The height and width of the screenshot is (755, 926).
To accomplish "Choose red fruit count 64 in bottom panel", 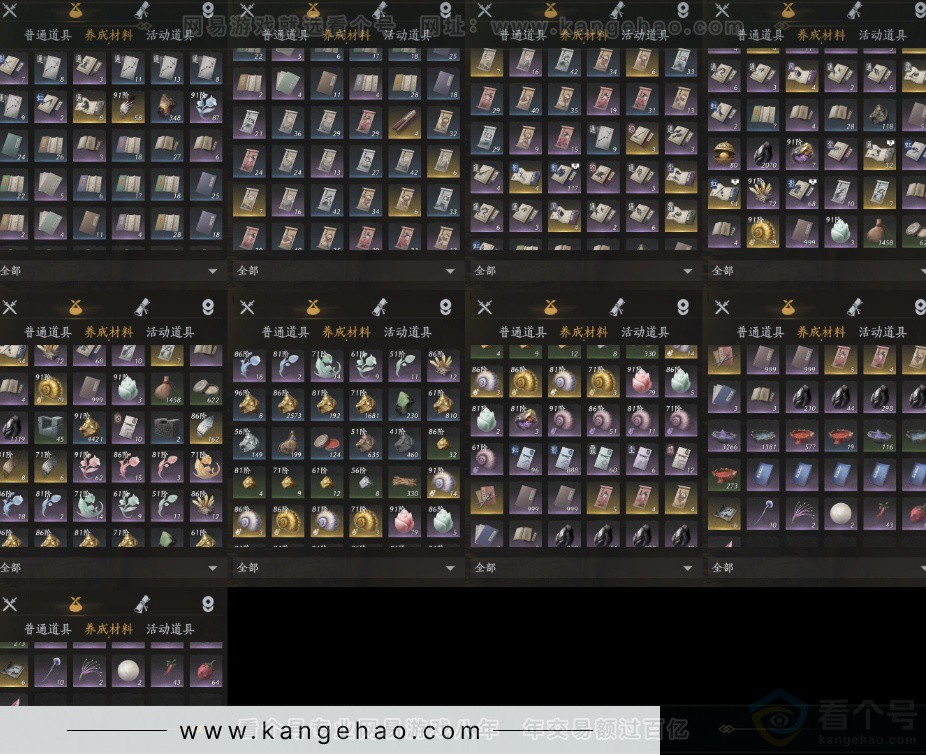I will pos(206,671).
